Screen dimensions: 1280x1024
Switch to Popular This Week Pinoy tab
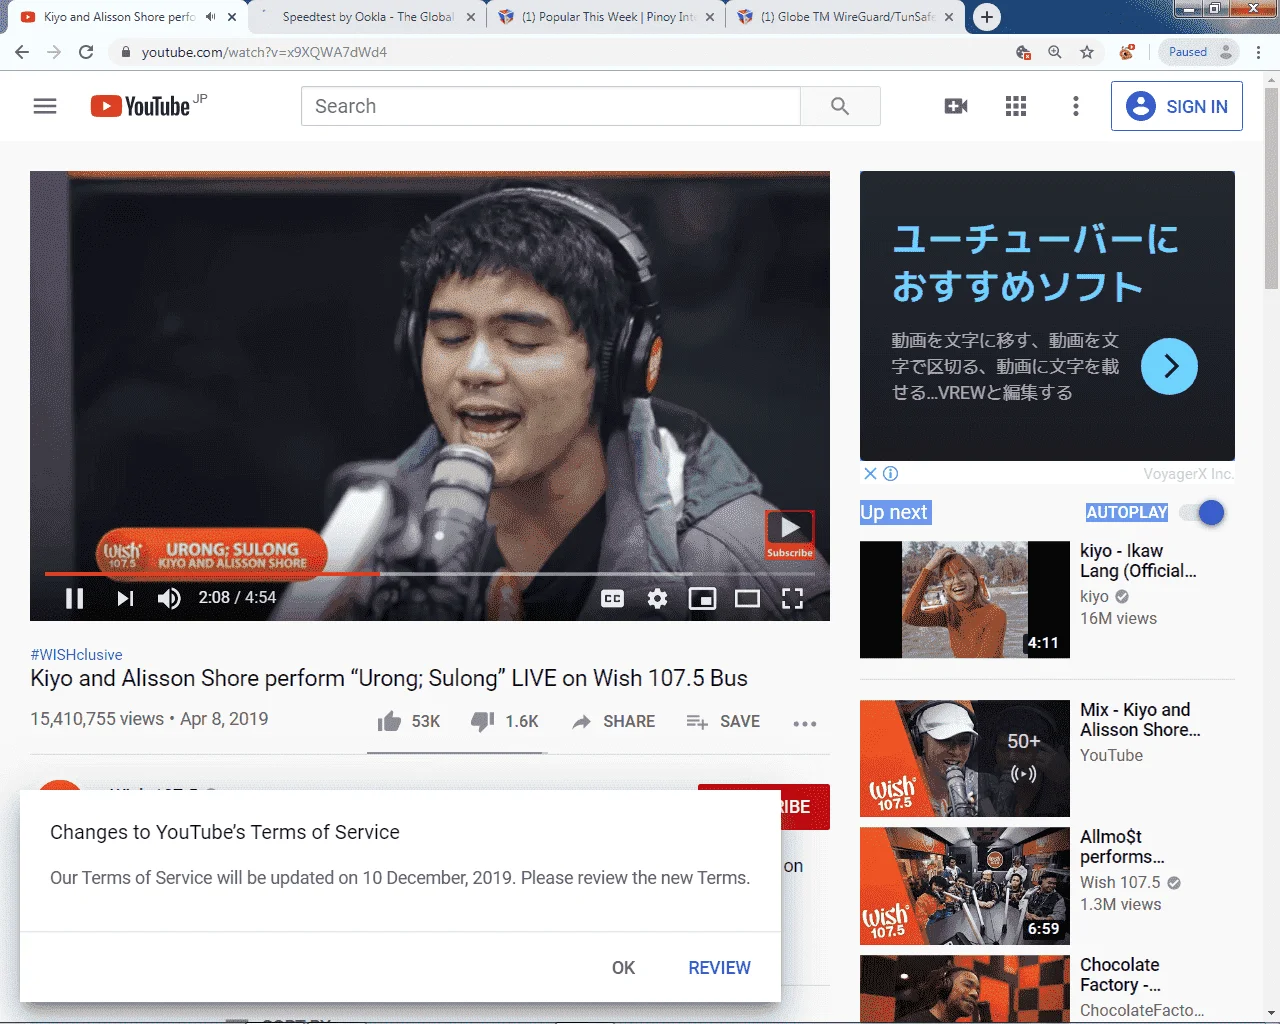[x=608, y=17]
